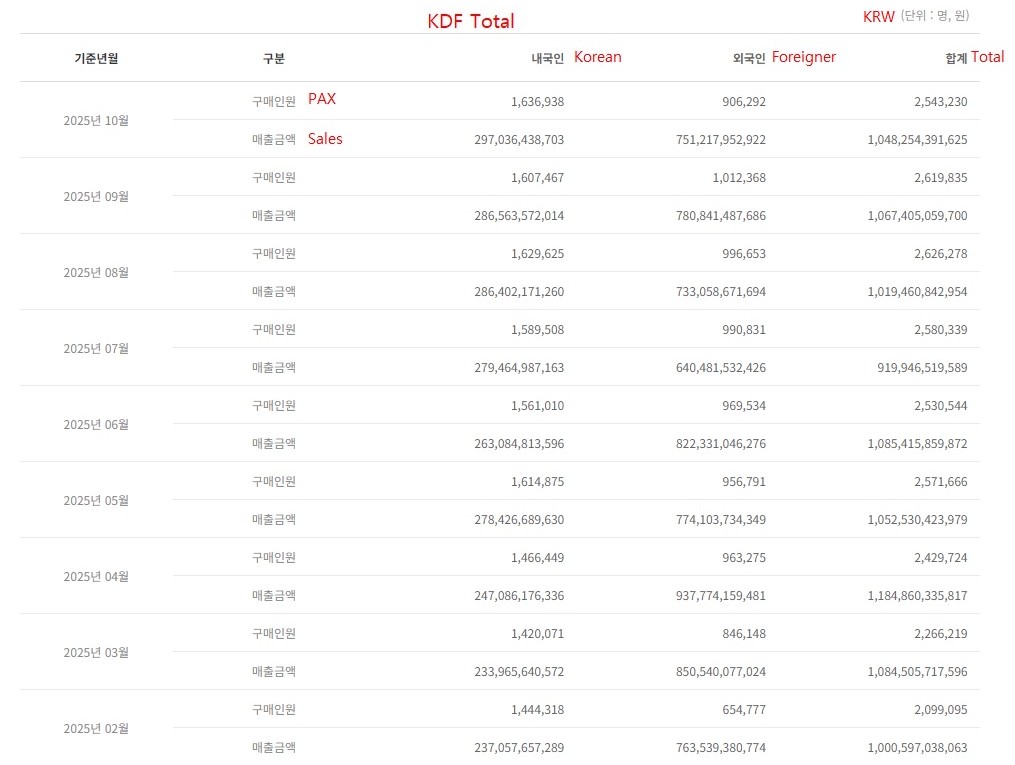Click the 구분 column header
The height and width of the screenshot is (765, 1015).
(x=273, y=59)
